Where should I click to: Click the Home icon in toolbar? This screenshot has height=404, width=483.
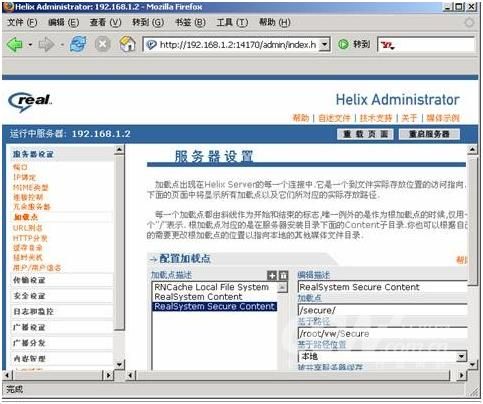pos(128,44)
